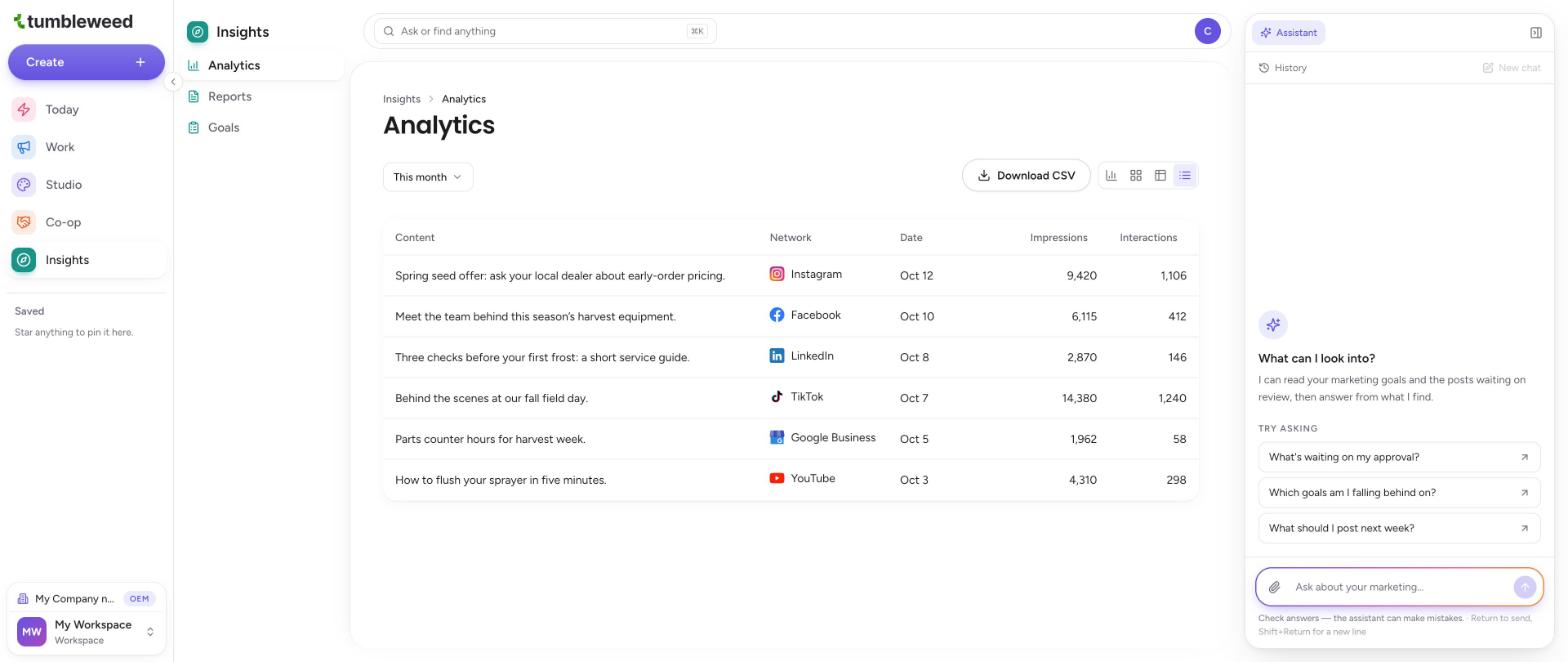The image size is (1568, 662).
Task: Click the Work megaphone icon
Action: [x=24, y=147]
